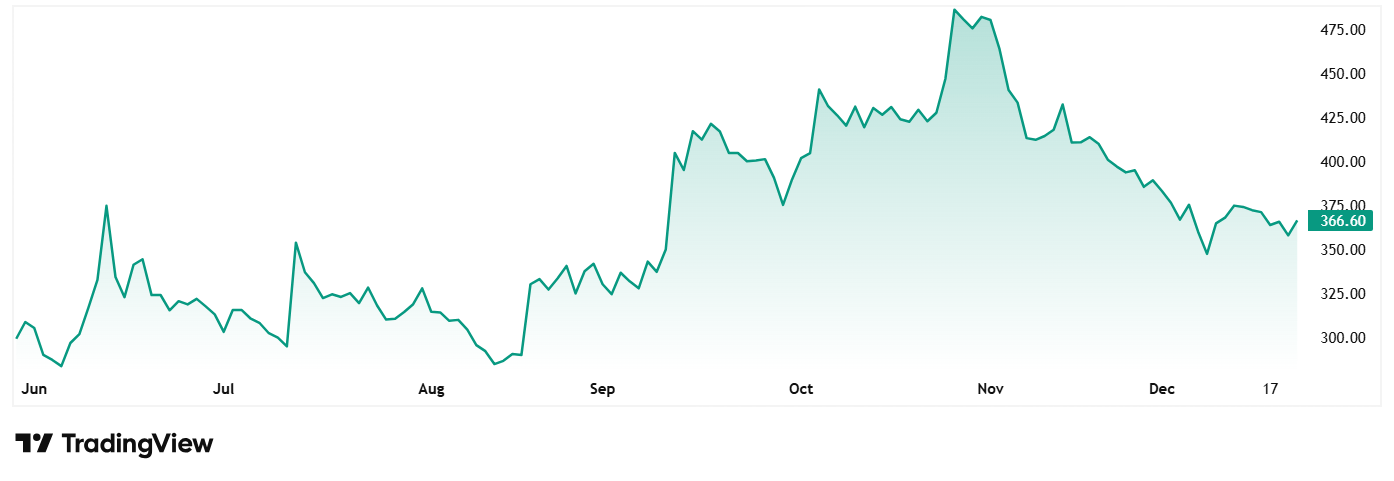Image resolution: width=1394 pixels, height=481 pixels.
Task: Select the 450.00 level on the price axis
Action: 1343,74
